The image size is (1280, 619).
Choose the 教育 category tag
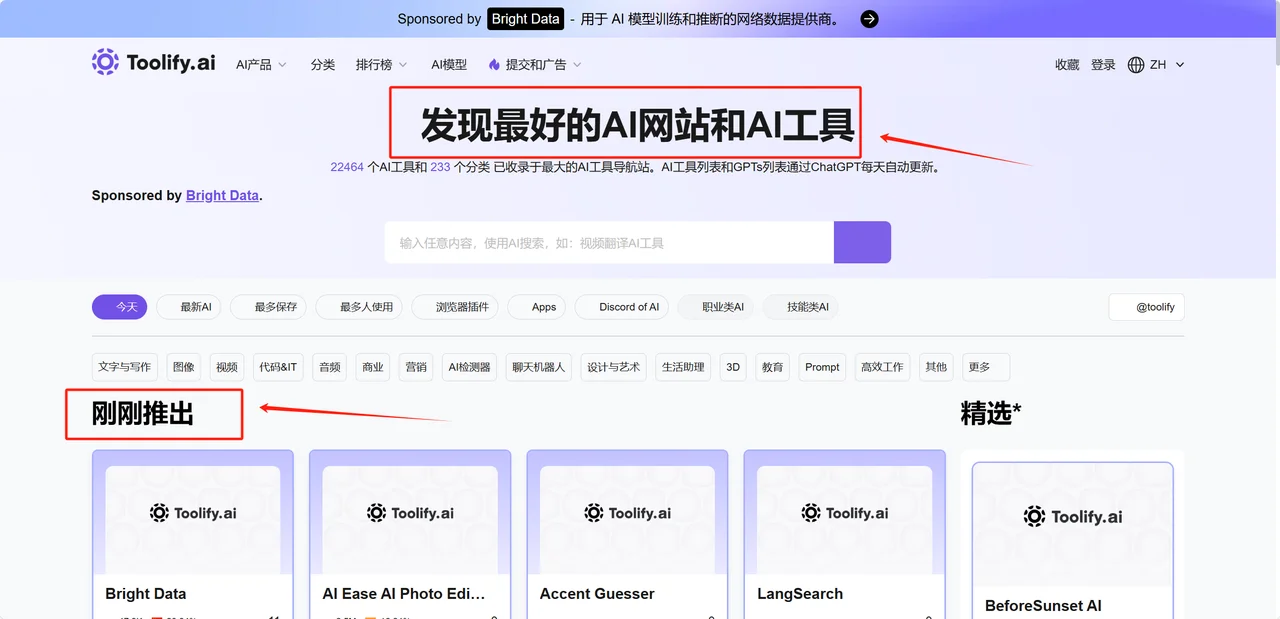772,367
